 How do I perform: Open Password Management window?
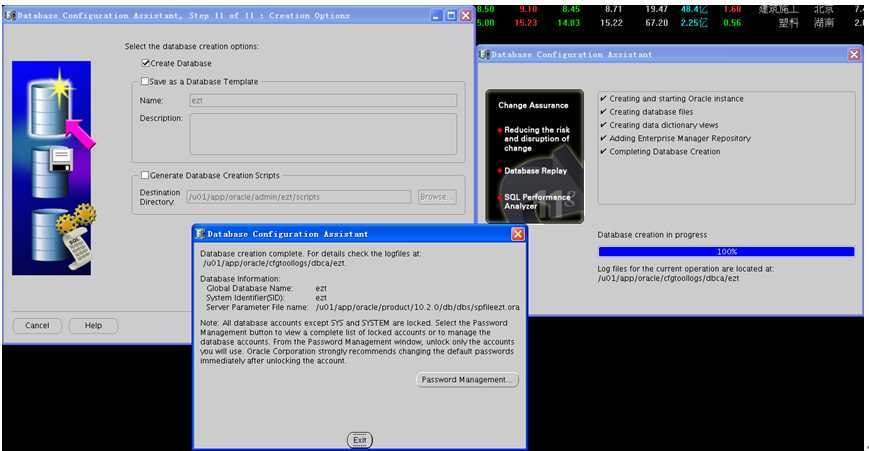point(467,380)
